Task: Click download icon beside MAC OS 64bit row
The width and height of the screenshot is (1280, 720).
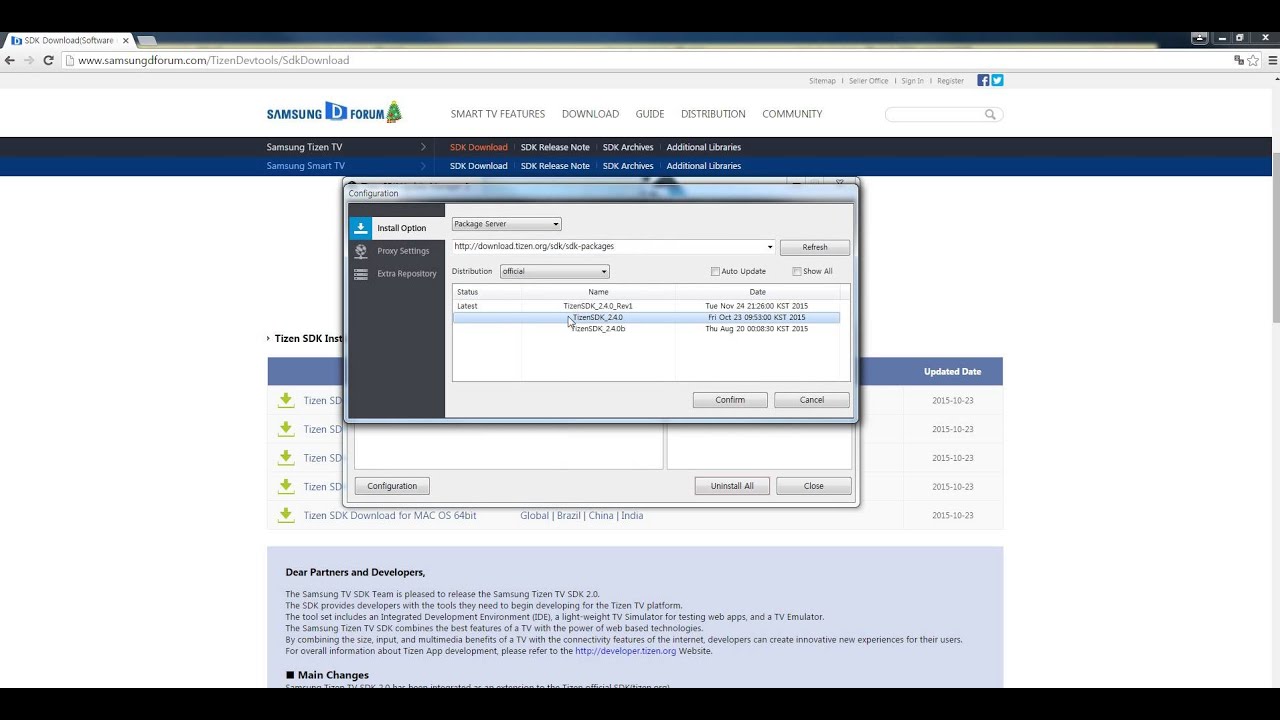Action: coord(286,515)
